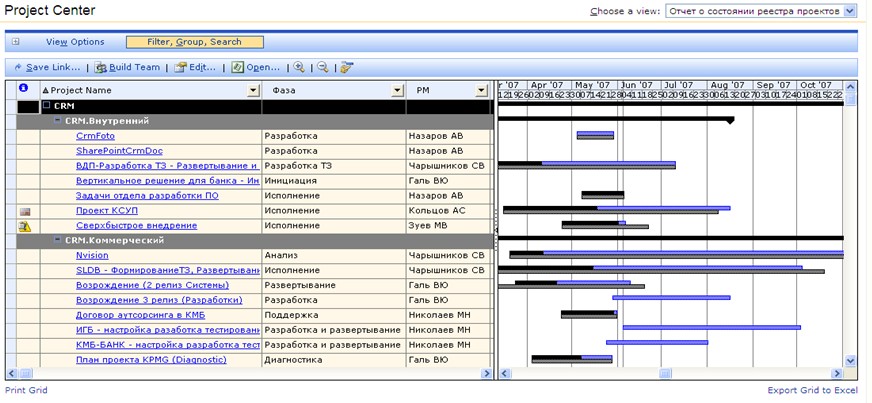This screenshot has height=403, width=872.
Task: Switch to the View Options tab
Action: pos(75,42)
